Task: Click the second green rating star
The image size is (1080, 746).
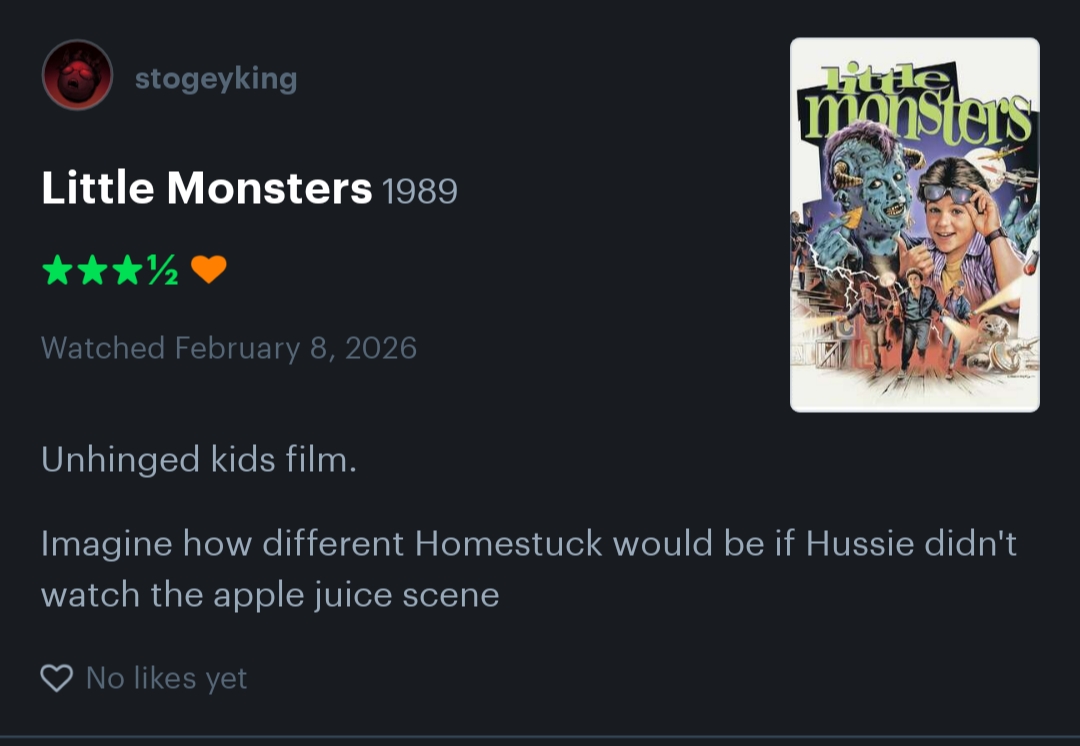Action: (92, 269)
